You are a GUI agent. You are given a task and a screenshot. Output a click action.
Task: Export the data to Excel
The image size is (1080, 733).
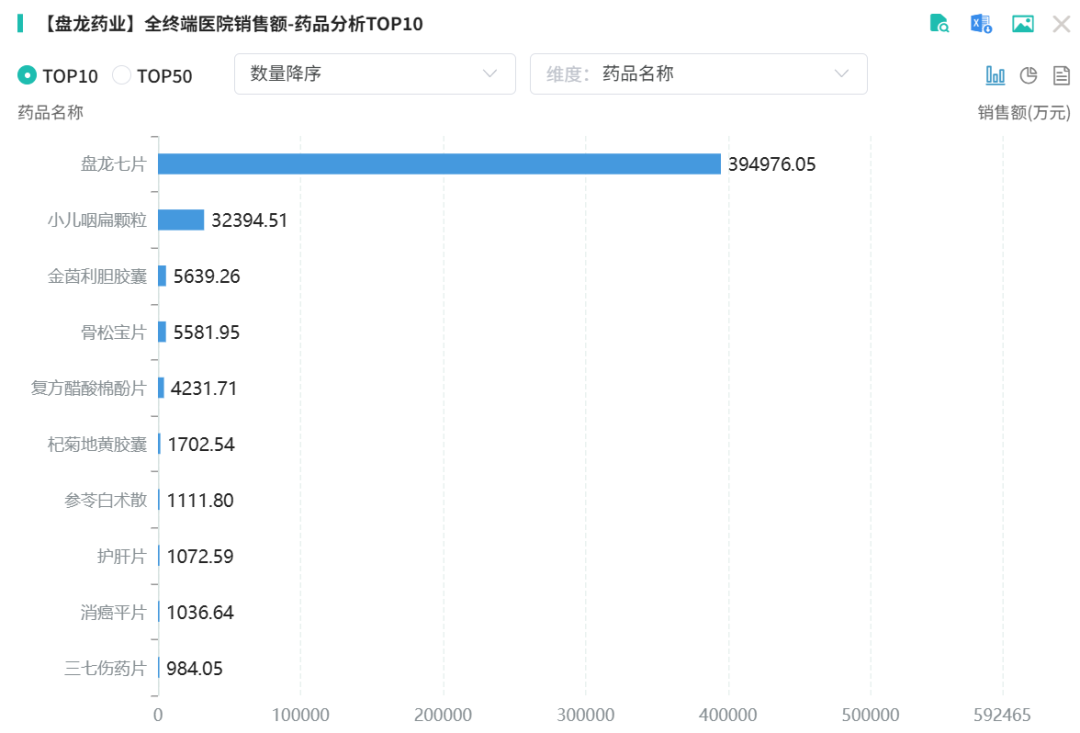pyautogui.click(x=981, y=23)
